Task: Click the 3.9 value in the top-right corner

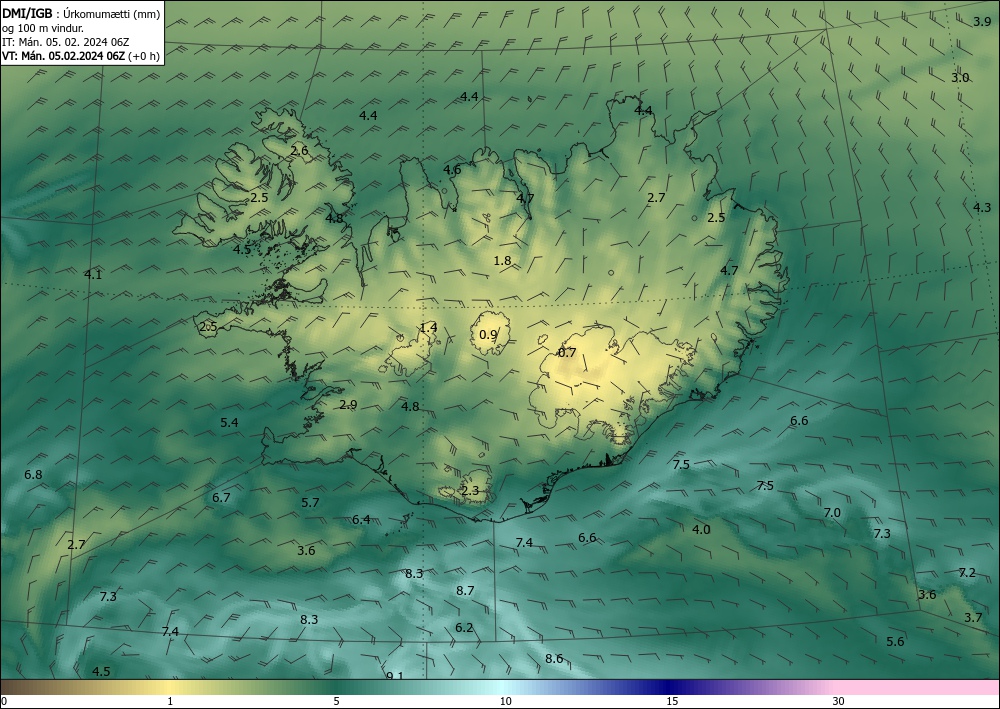Action: pyautogui.click(x=982, y=22)
